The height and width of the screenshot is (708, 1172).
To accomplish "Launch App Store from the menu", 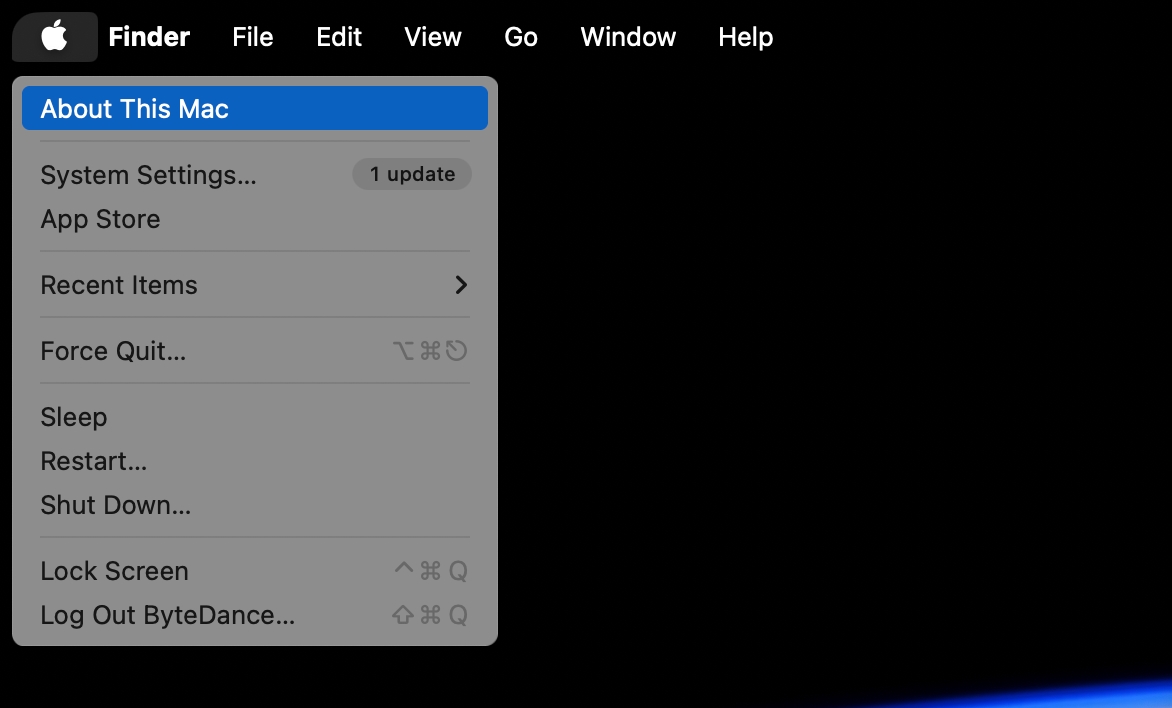I will coord(100,219).
